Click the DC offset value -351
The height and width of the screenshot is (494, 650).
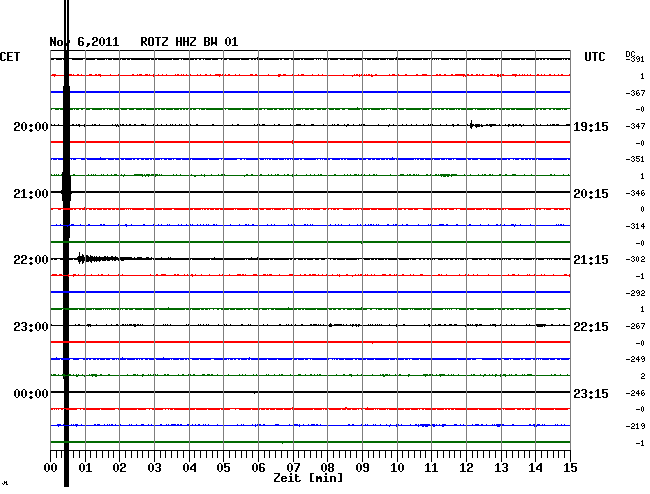(635, 159)
